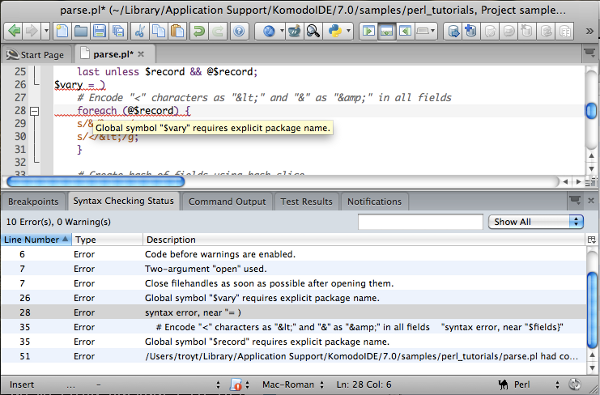
Task: Select line 26 Global symbol $vary error
Action: [x=293, y=298]
